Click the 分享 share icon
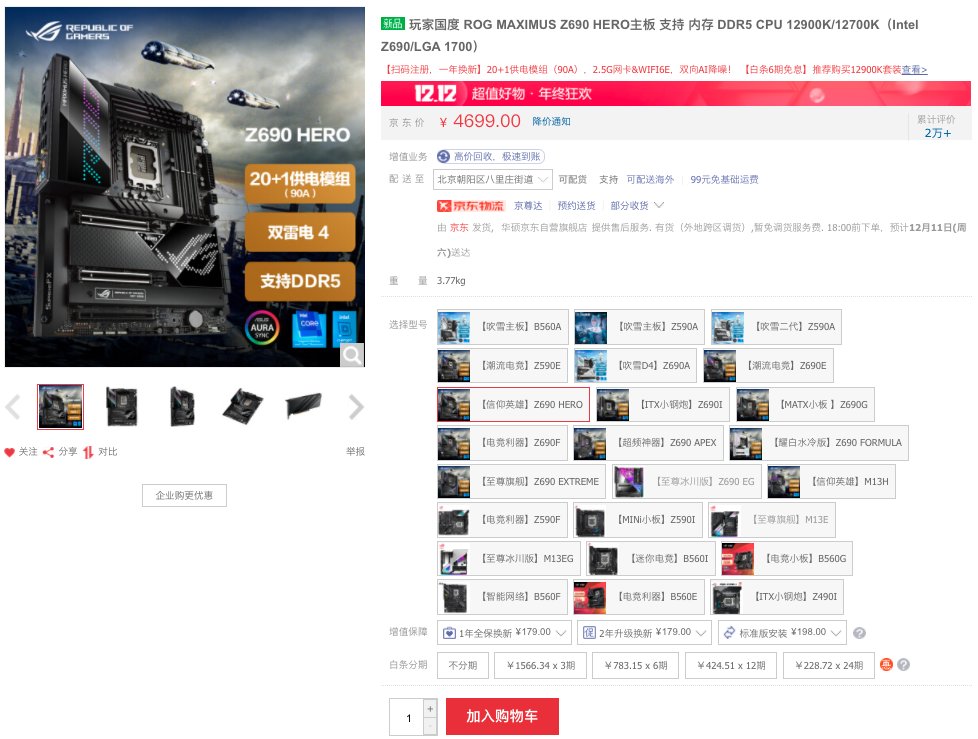Image resolution: width=978 pixels, height=739 pixels. coord(48,452)
